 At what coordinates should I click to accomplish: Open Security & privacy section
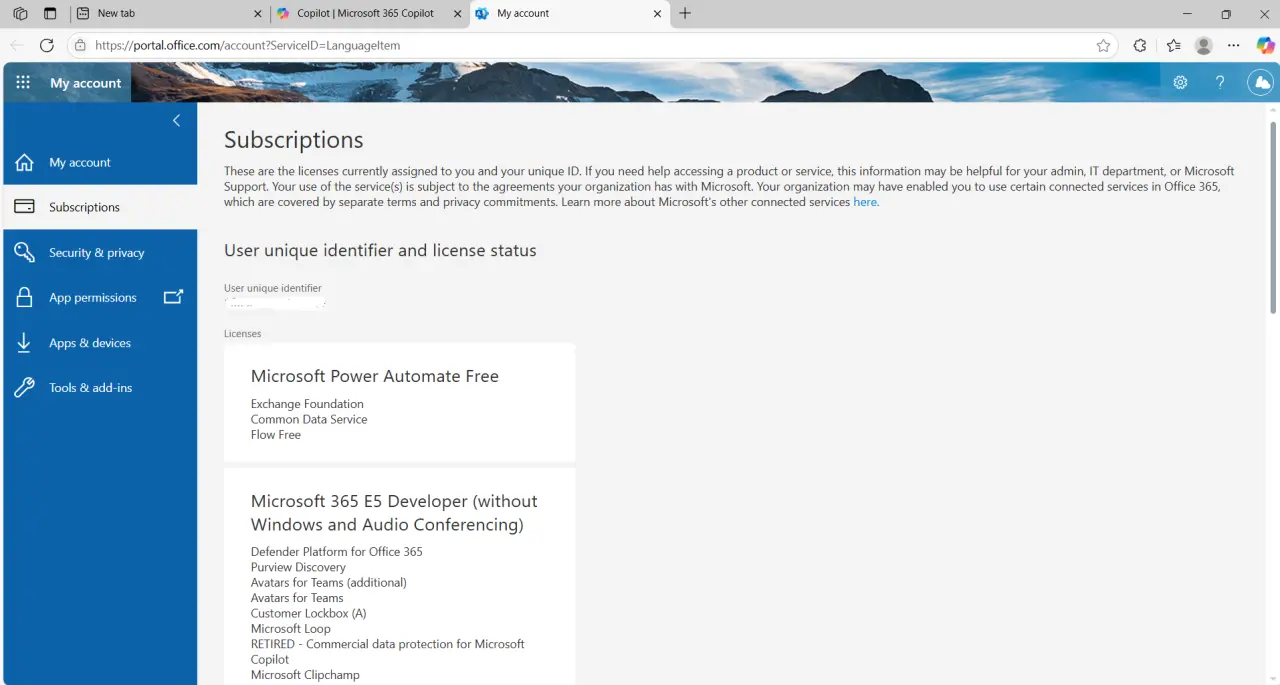[100, 253]
